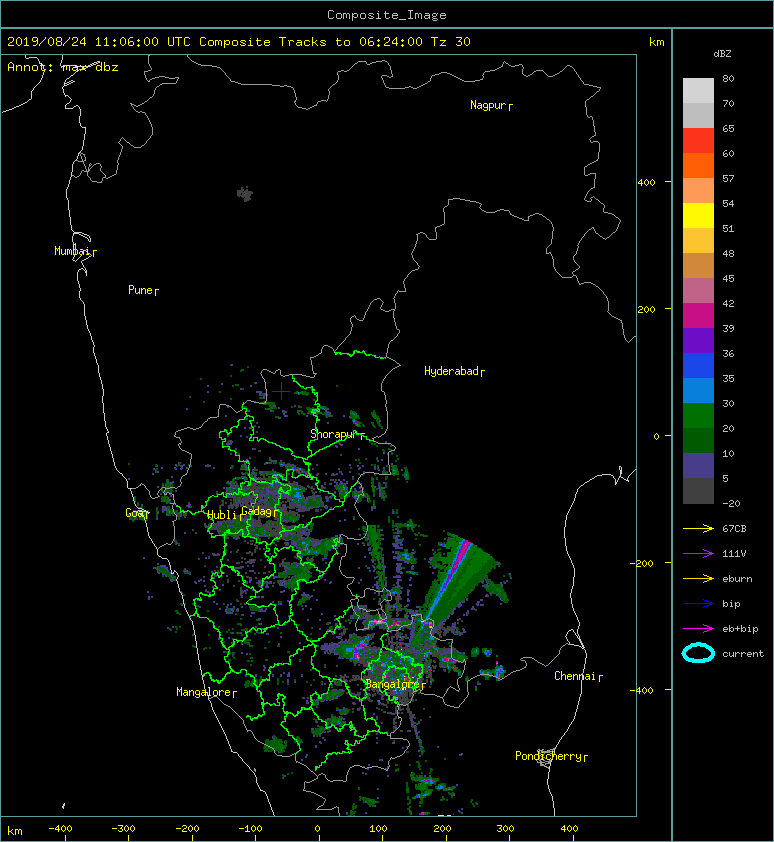This screenshot has width=774, height=842.
Task: Select the slate 5 dBZ color swatch
Action: [x=698, y=466]
